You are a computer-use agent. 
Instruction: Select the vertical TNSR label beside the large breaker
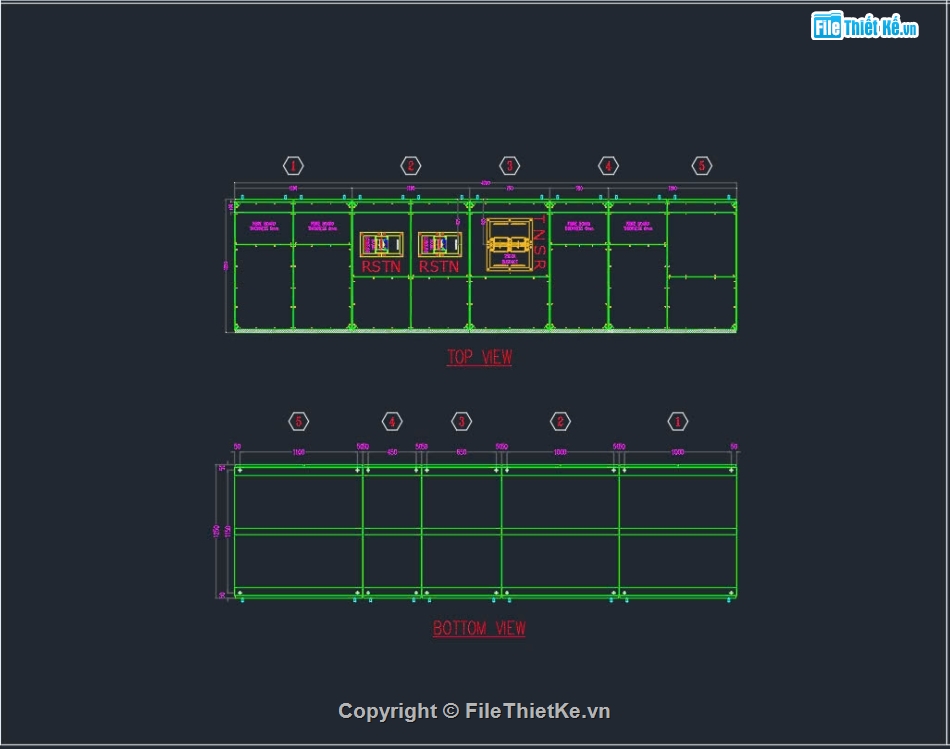click(540, 243)
